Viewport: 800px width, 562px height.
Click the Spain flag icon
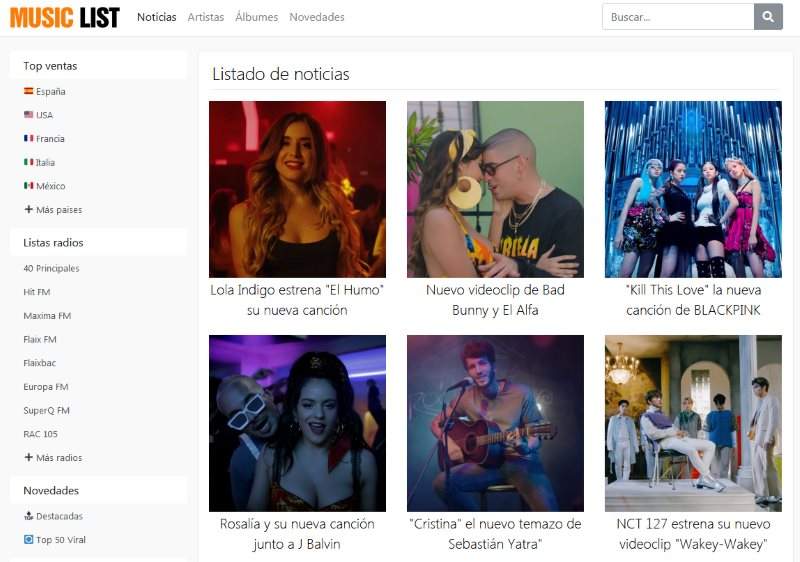[29, 91]
